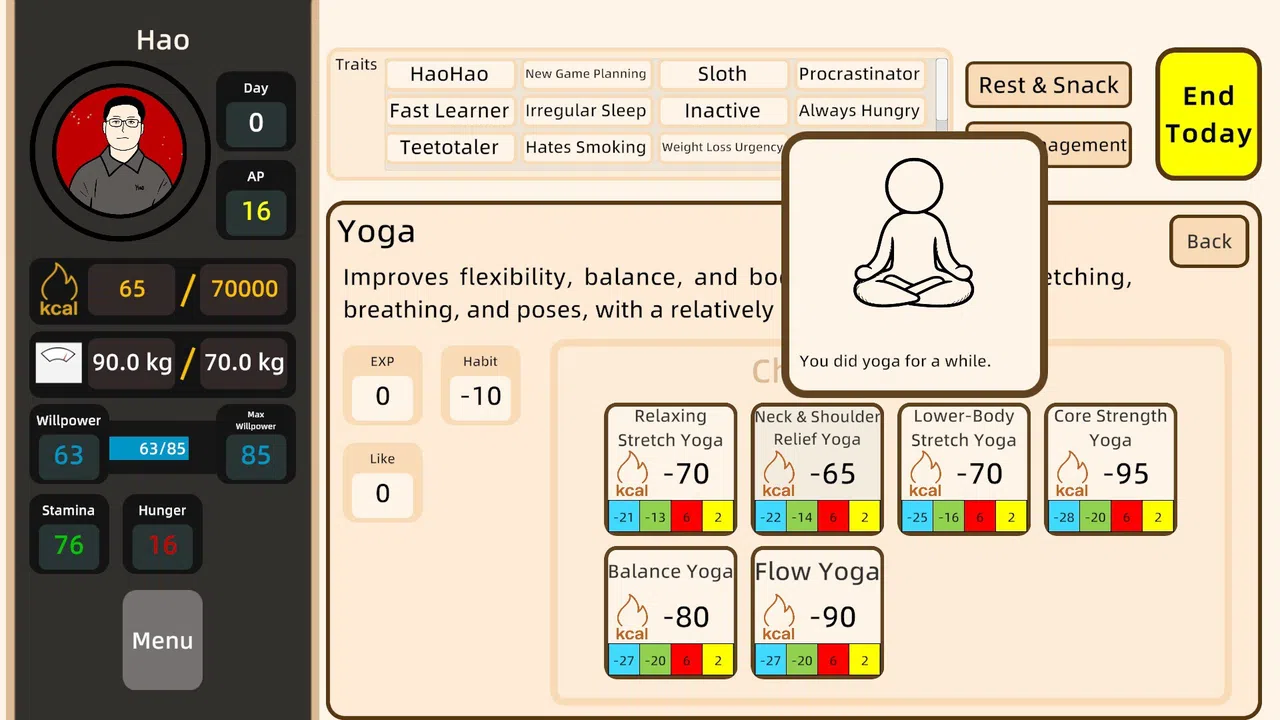Click the EXP value box
This screenshot has height=720, width=1280.
coord(382,397)
